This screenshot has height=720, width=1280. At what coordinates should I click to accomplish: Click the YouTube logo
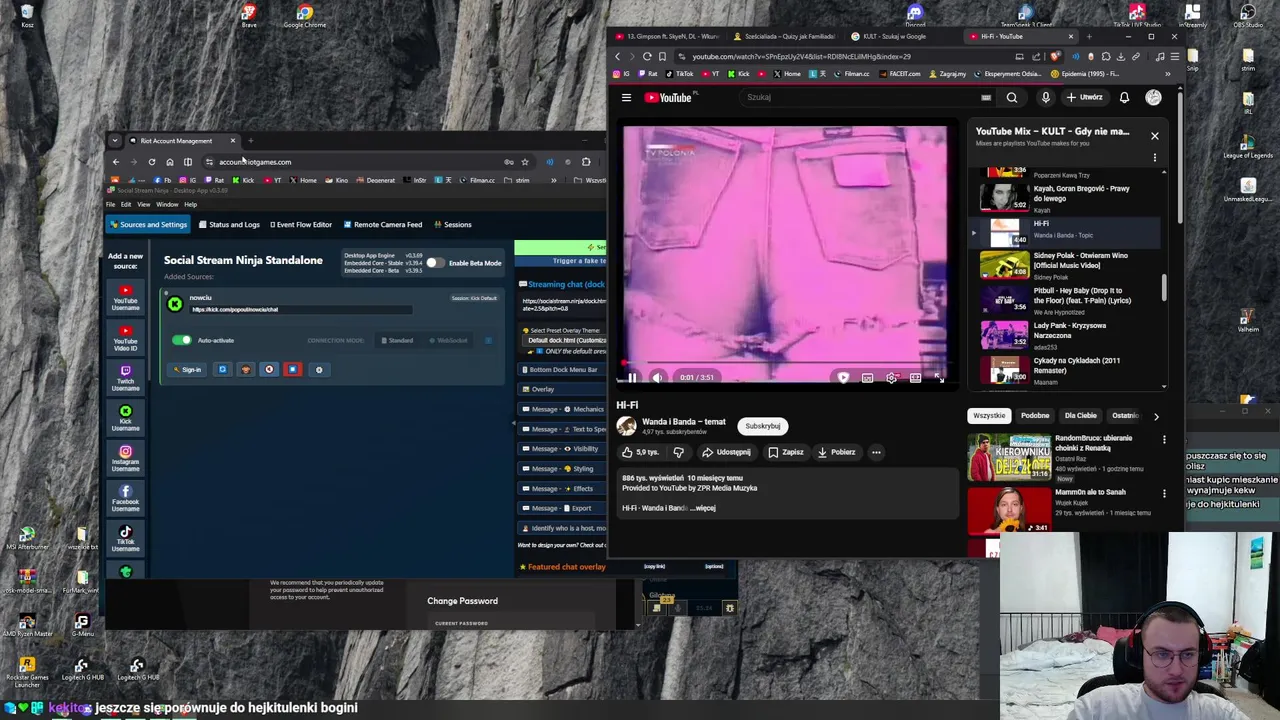(670, 97)
